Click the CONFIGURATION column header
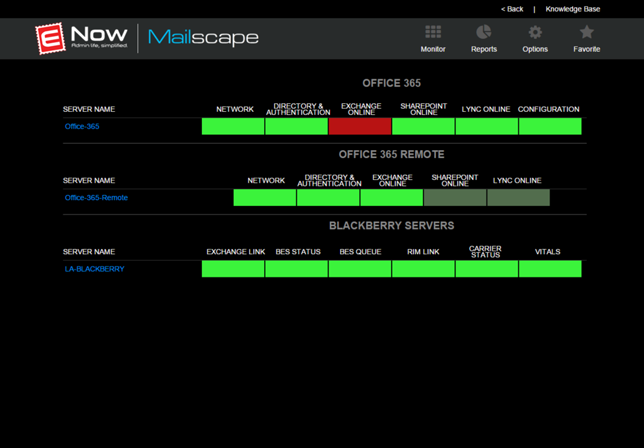The height and width of the screenshot is (448, 644). [548, 109]
